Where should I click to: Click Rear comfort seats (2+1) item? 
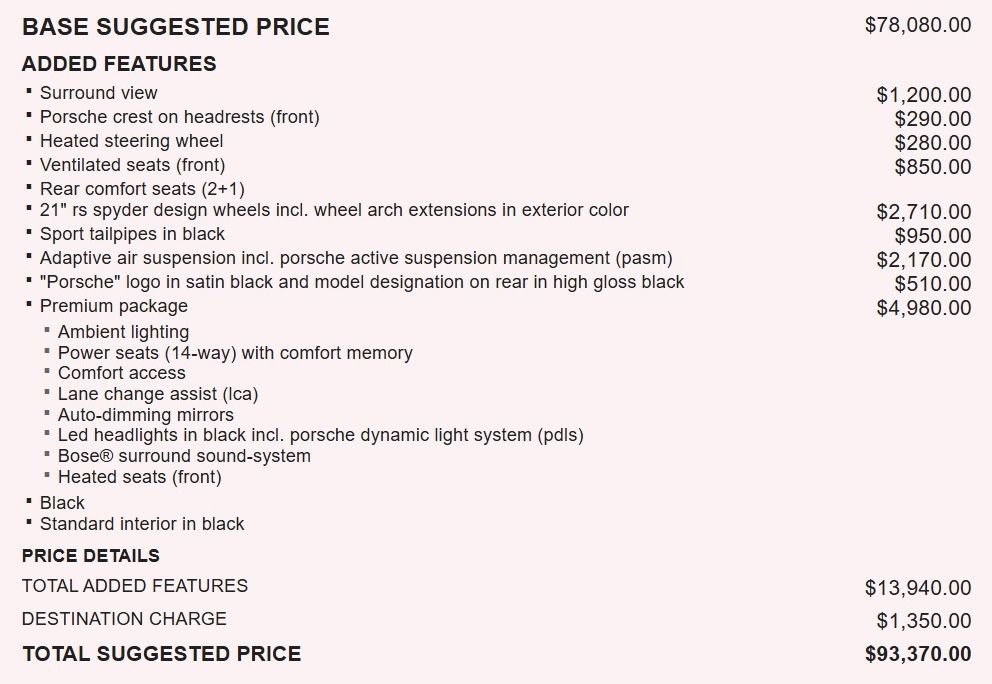point(142,189)
